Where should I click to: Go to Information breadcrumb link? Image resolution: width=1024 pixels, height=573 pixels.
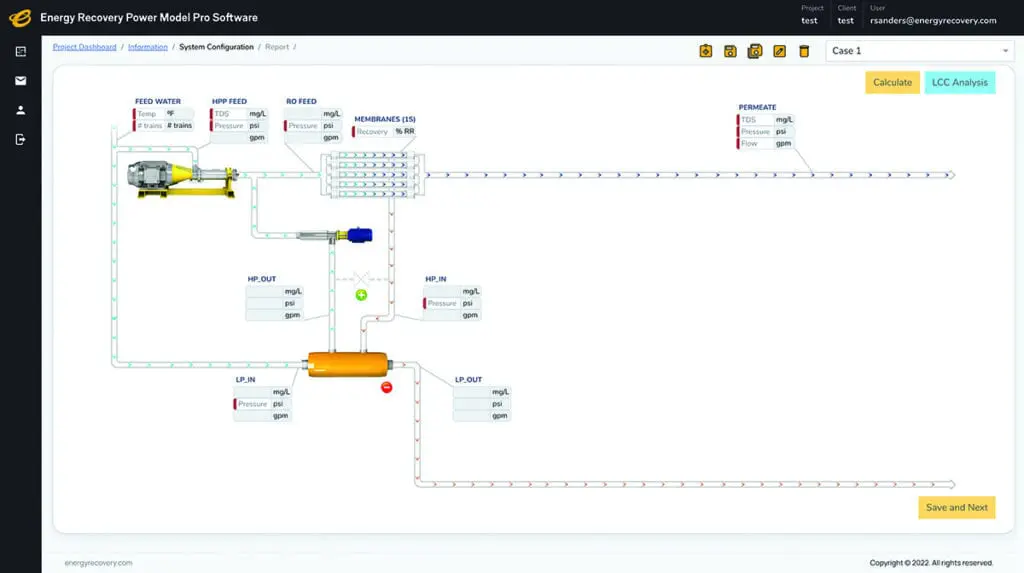pos(148,47)
